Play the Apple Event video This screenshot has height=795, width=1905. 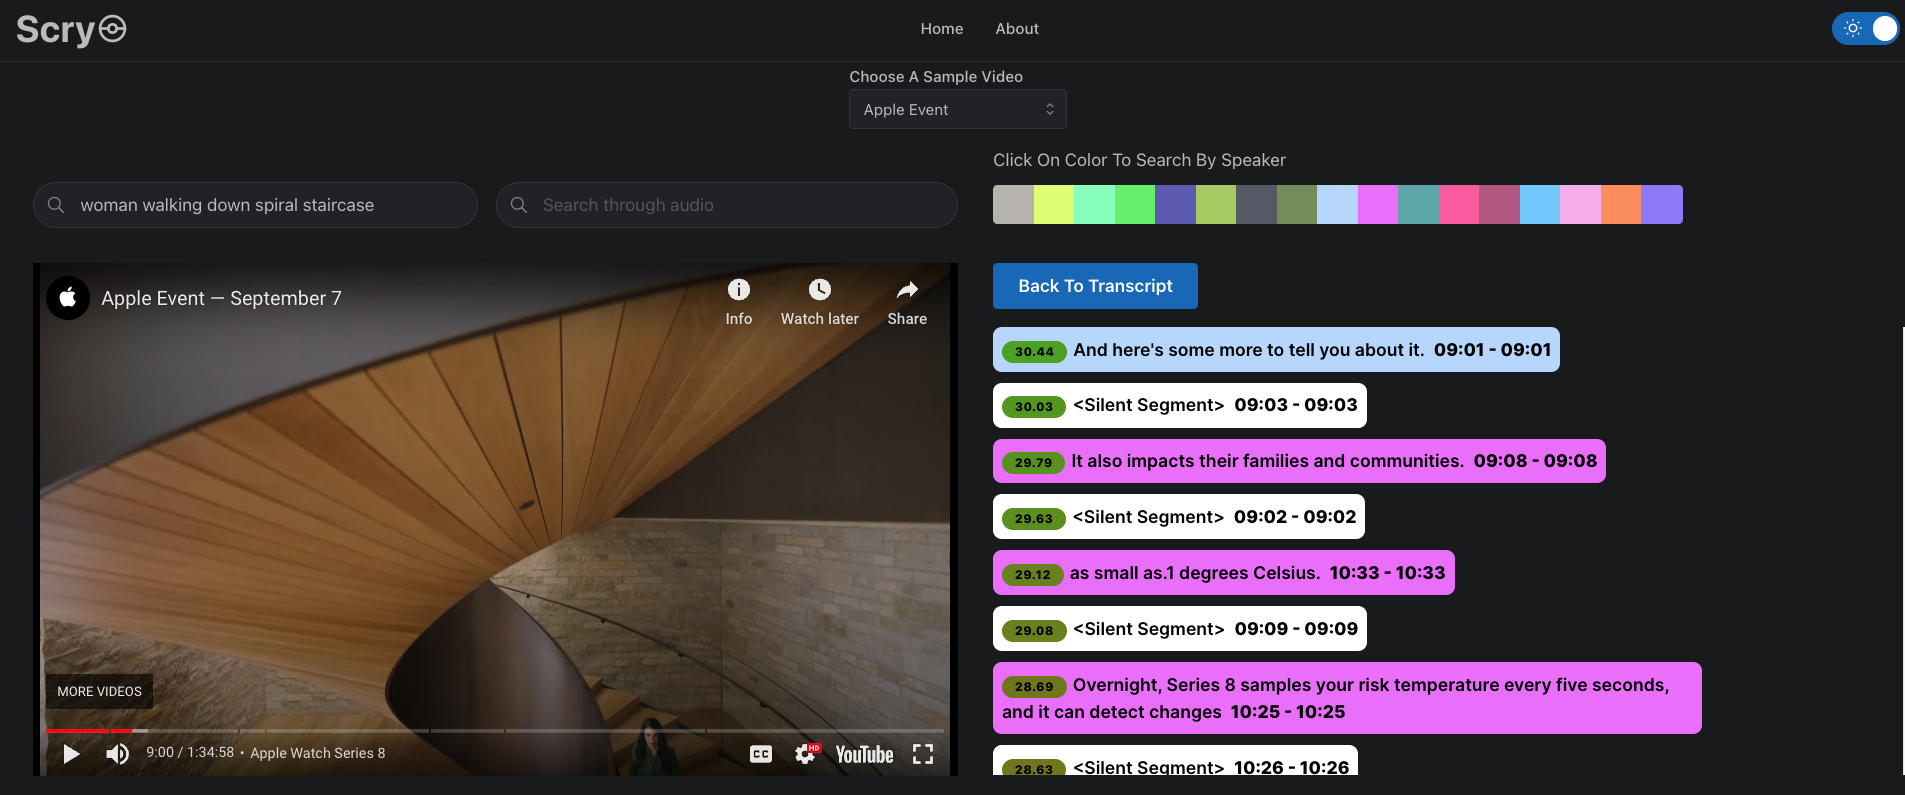click(x=71, y=754)
